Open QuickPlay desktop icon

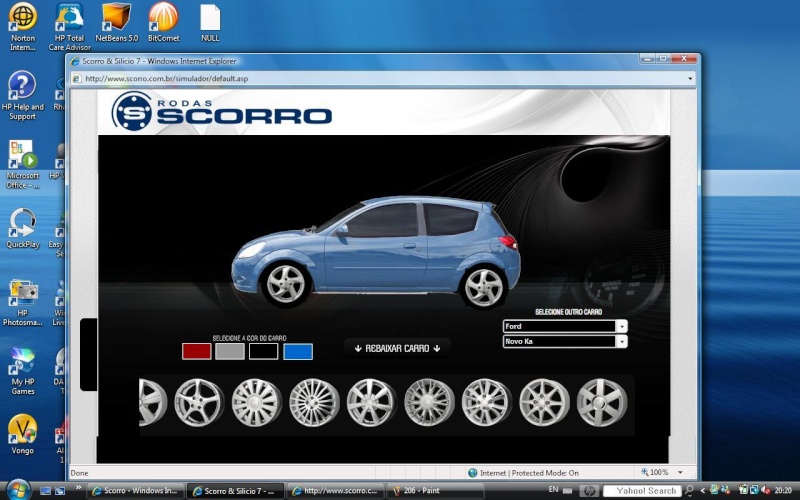coord(22,229)
